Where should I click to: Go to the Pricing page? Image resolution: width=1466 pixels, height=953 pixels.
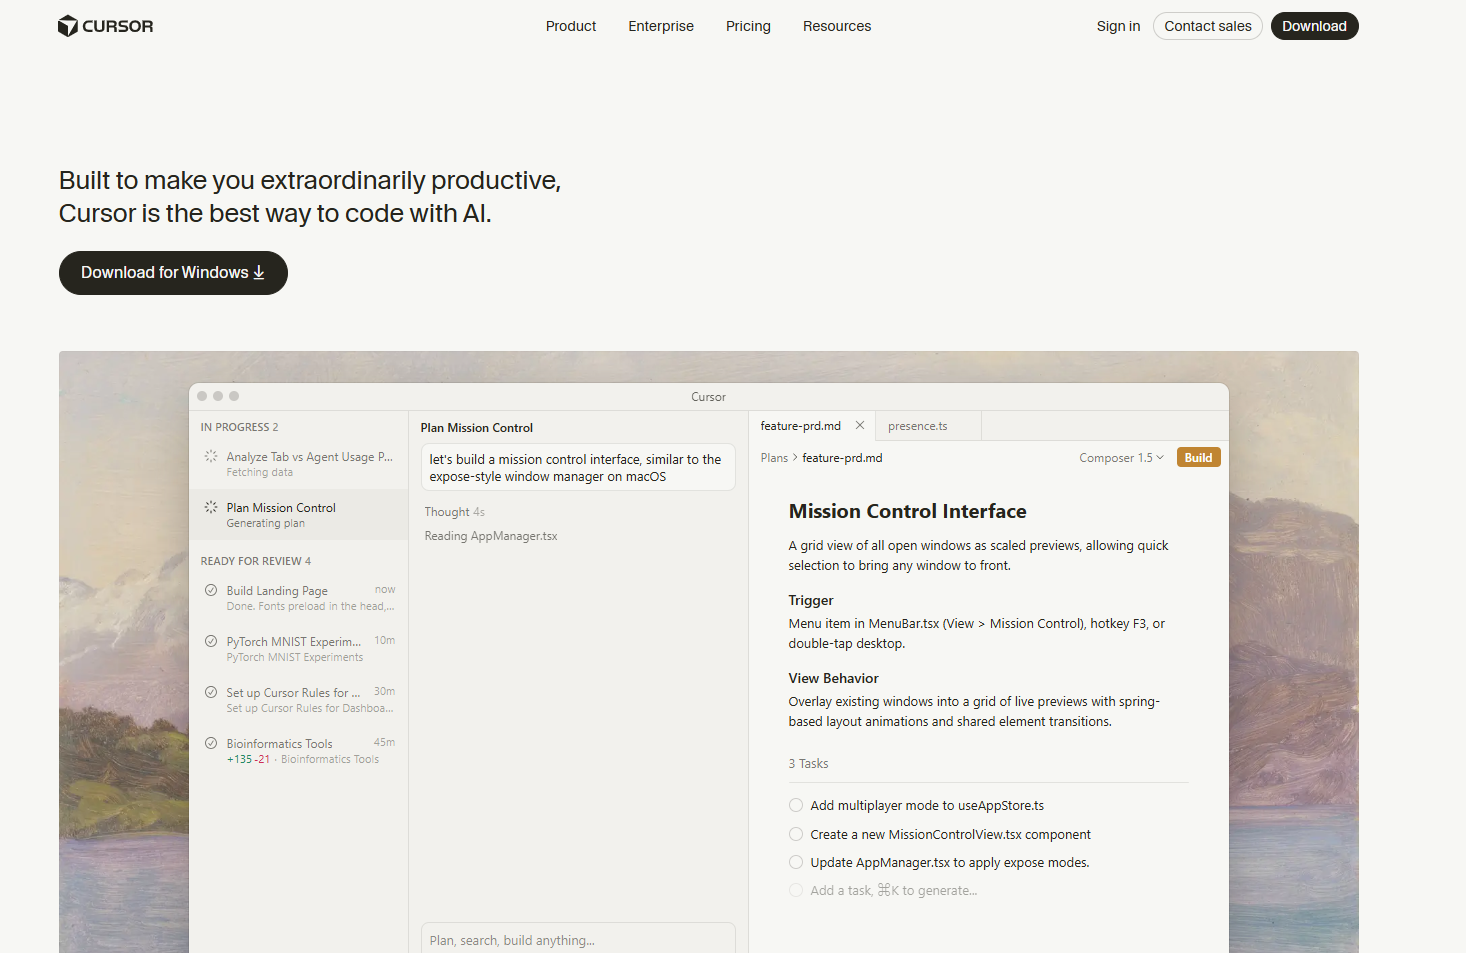[x=748, y=26]
